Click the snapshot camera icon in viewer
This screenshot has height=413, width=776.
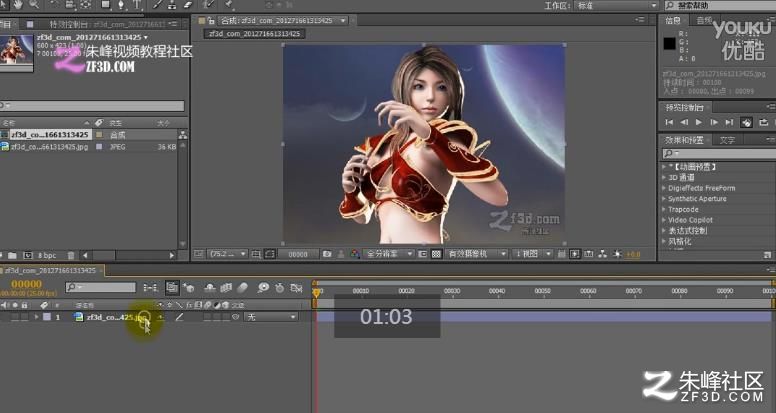click(x=327, y=254)
